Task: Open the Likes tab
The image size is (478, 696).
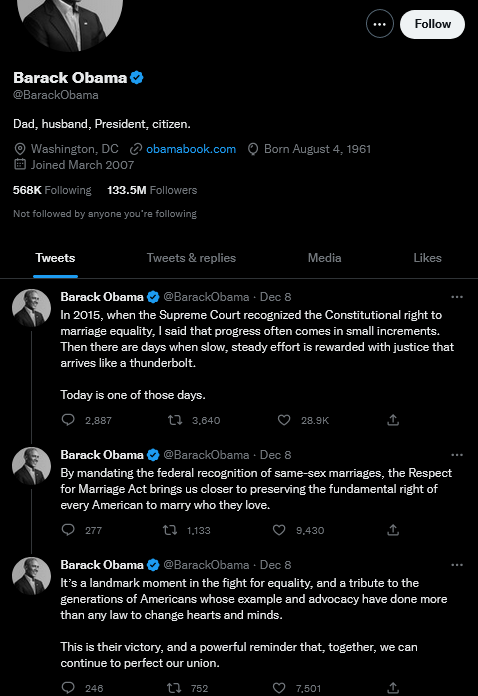Action: (x=427, y=258)
